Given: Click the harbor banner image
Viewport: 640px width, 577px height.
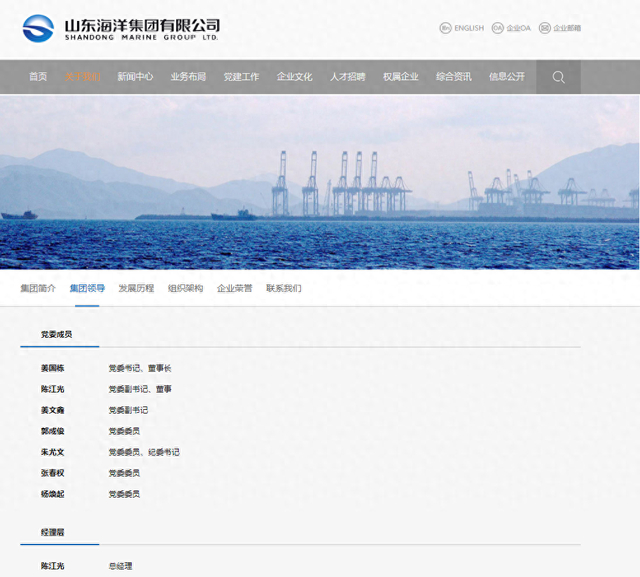Looking at the screenshot, I should (x=320, y=182).
